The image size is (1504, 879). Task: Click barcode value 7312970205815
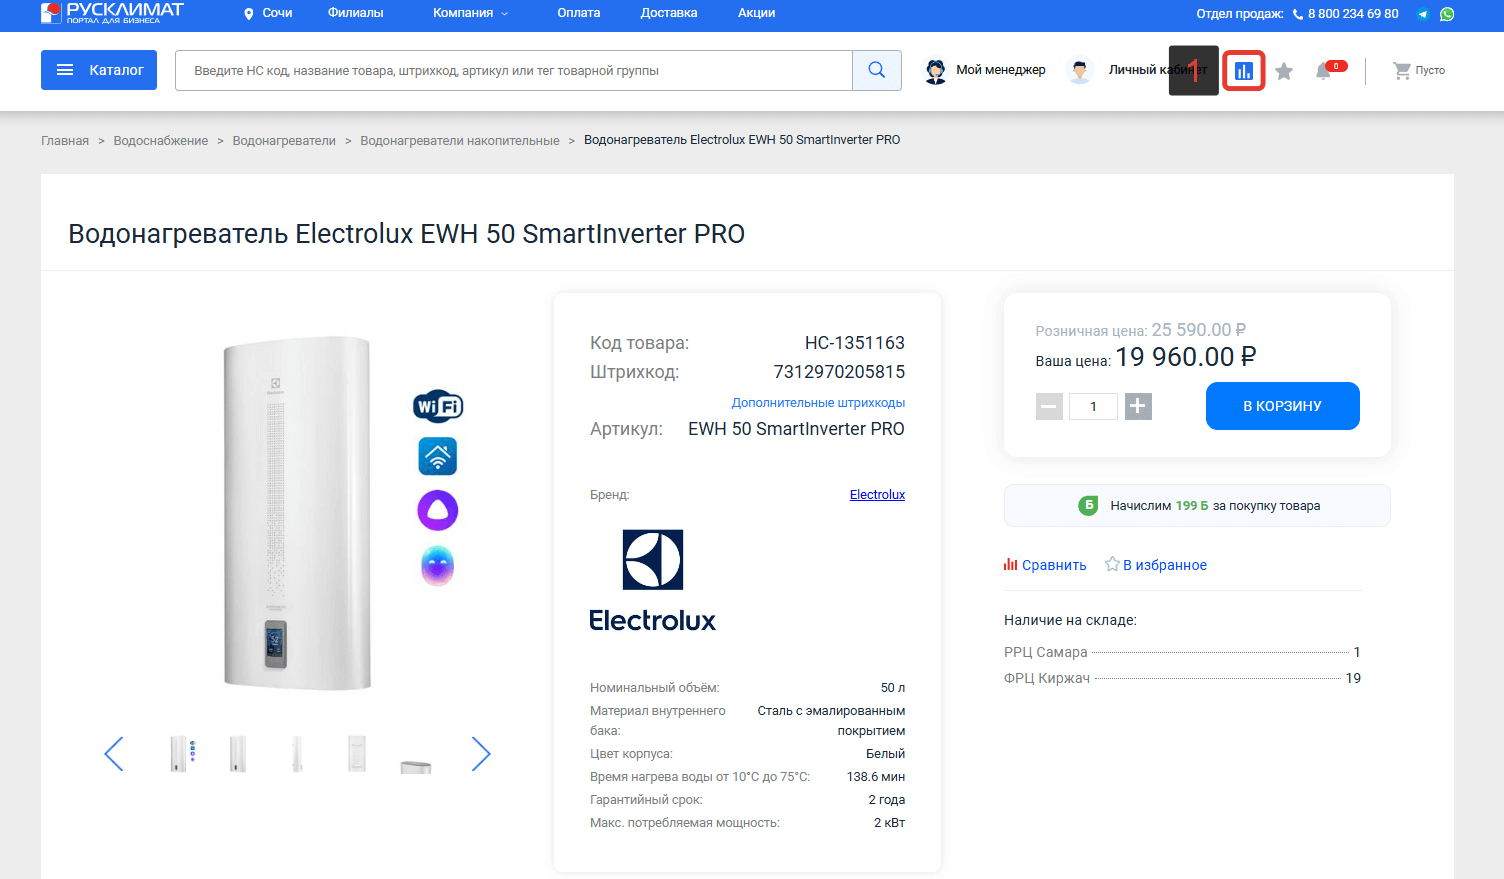point(839,372)
